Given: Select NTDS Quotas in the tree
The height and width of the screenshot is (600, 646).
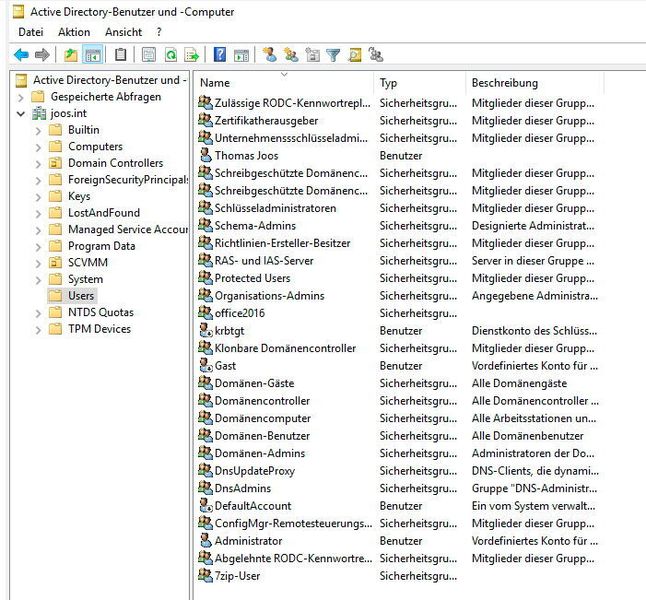Looking at the screenshot, I should click(x=101, y=312).
